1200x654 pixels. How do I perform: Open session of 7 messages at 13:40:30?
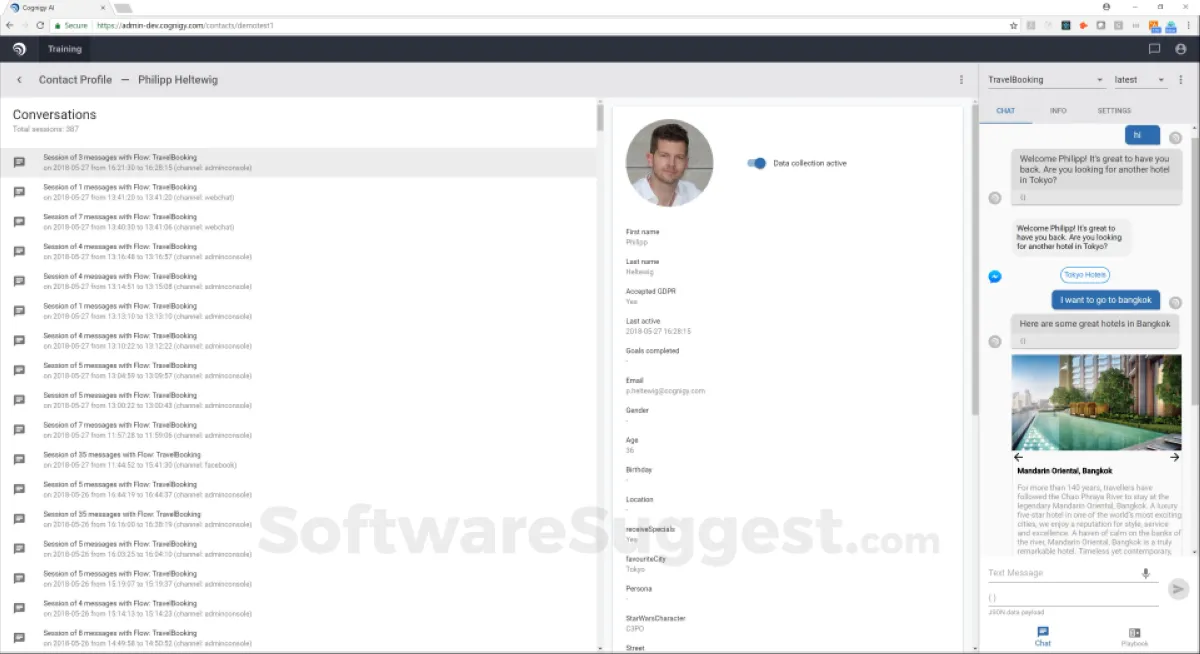[x=298, y=222]
